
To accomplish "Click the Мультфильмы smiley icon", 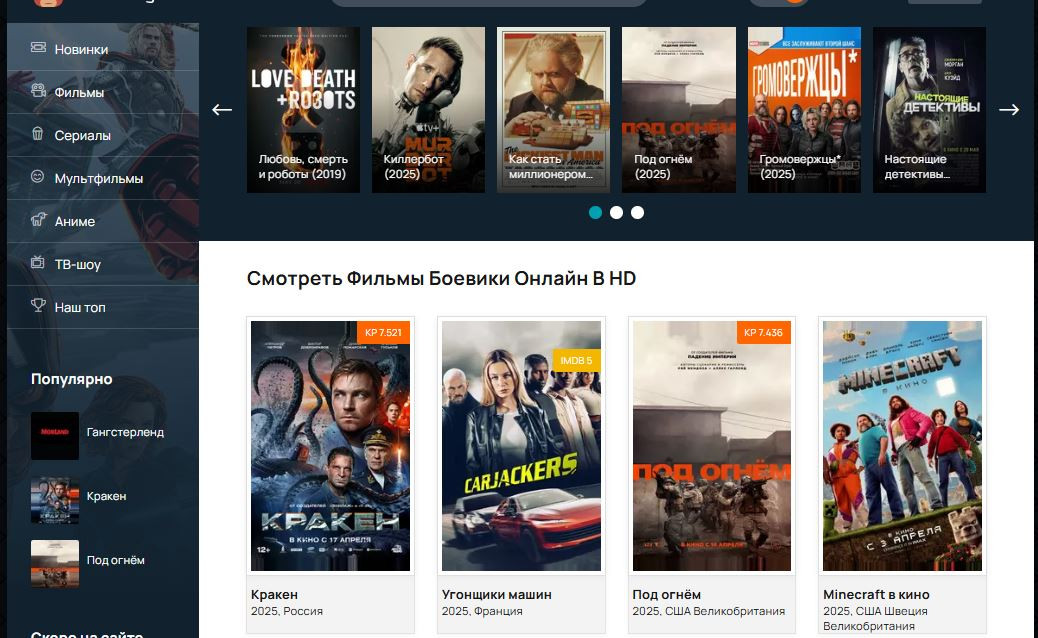I will point(38,177).
